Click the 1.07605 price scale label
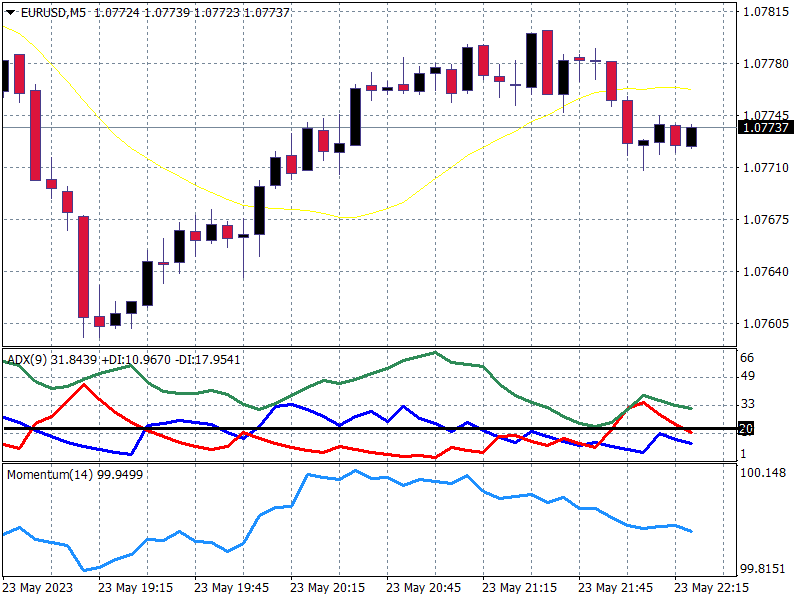The image size is (800, 600). (x=765, y=323)
